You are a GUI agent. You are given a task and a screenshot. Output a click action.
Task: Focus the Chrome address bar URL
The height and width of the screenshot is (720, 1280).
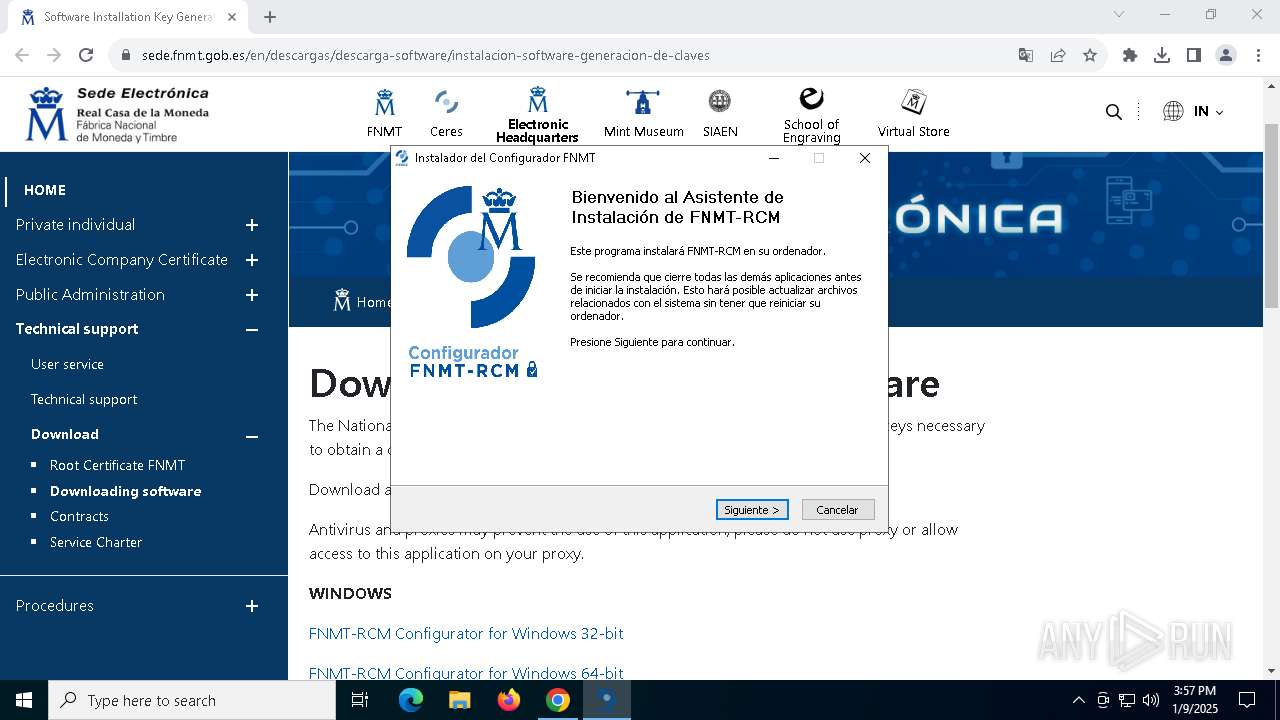tap(426, 55)
